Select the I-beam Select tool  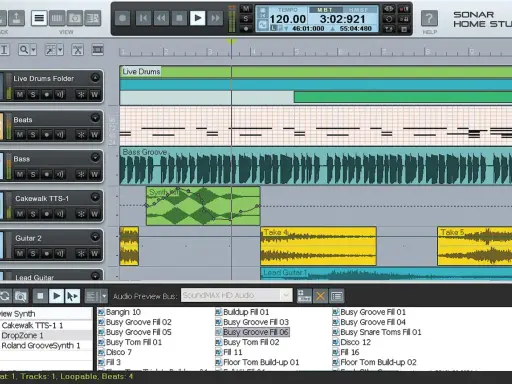[x=4, y=50]
